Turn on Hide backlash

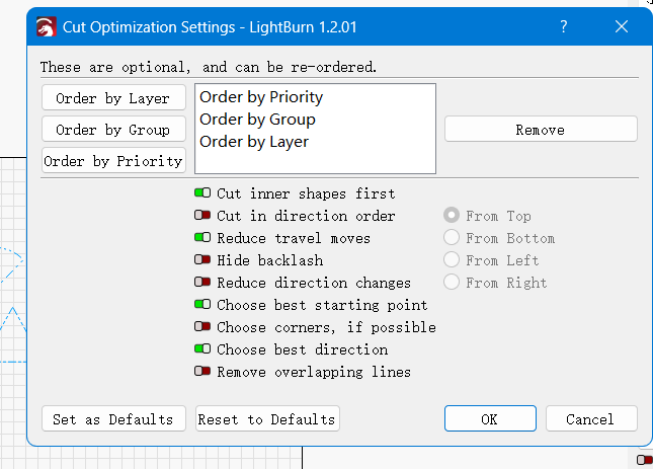(x=203, y=260)
